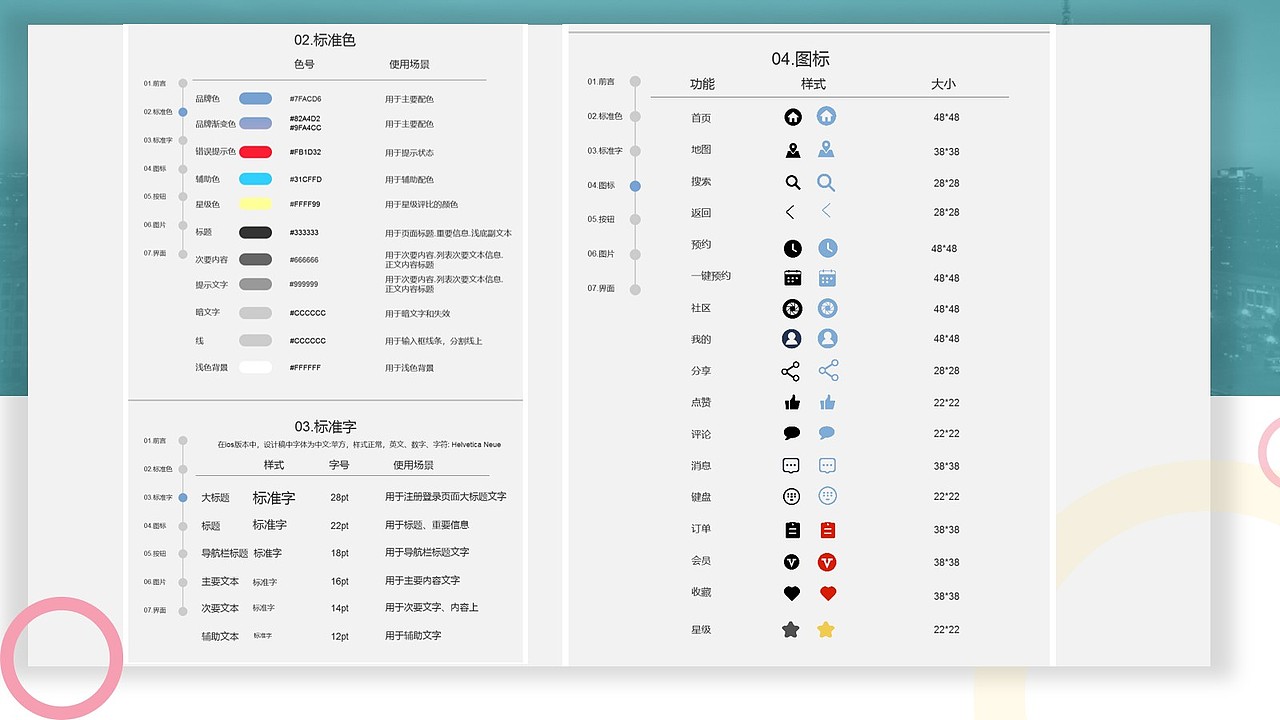The height and width of the screenshot is (720, 1280).
Task: Select the blue 预约 clock icon
Action: (x=827, y=248)
